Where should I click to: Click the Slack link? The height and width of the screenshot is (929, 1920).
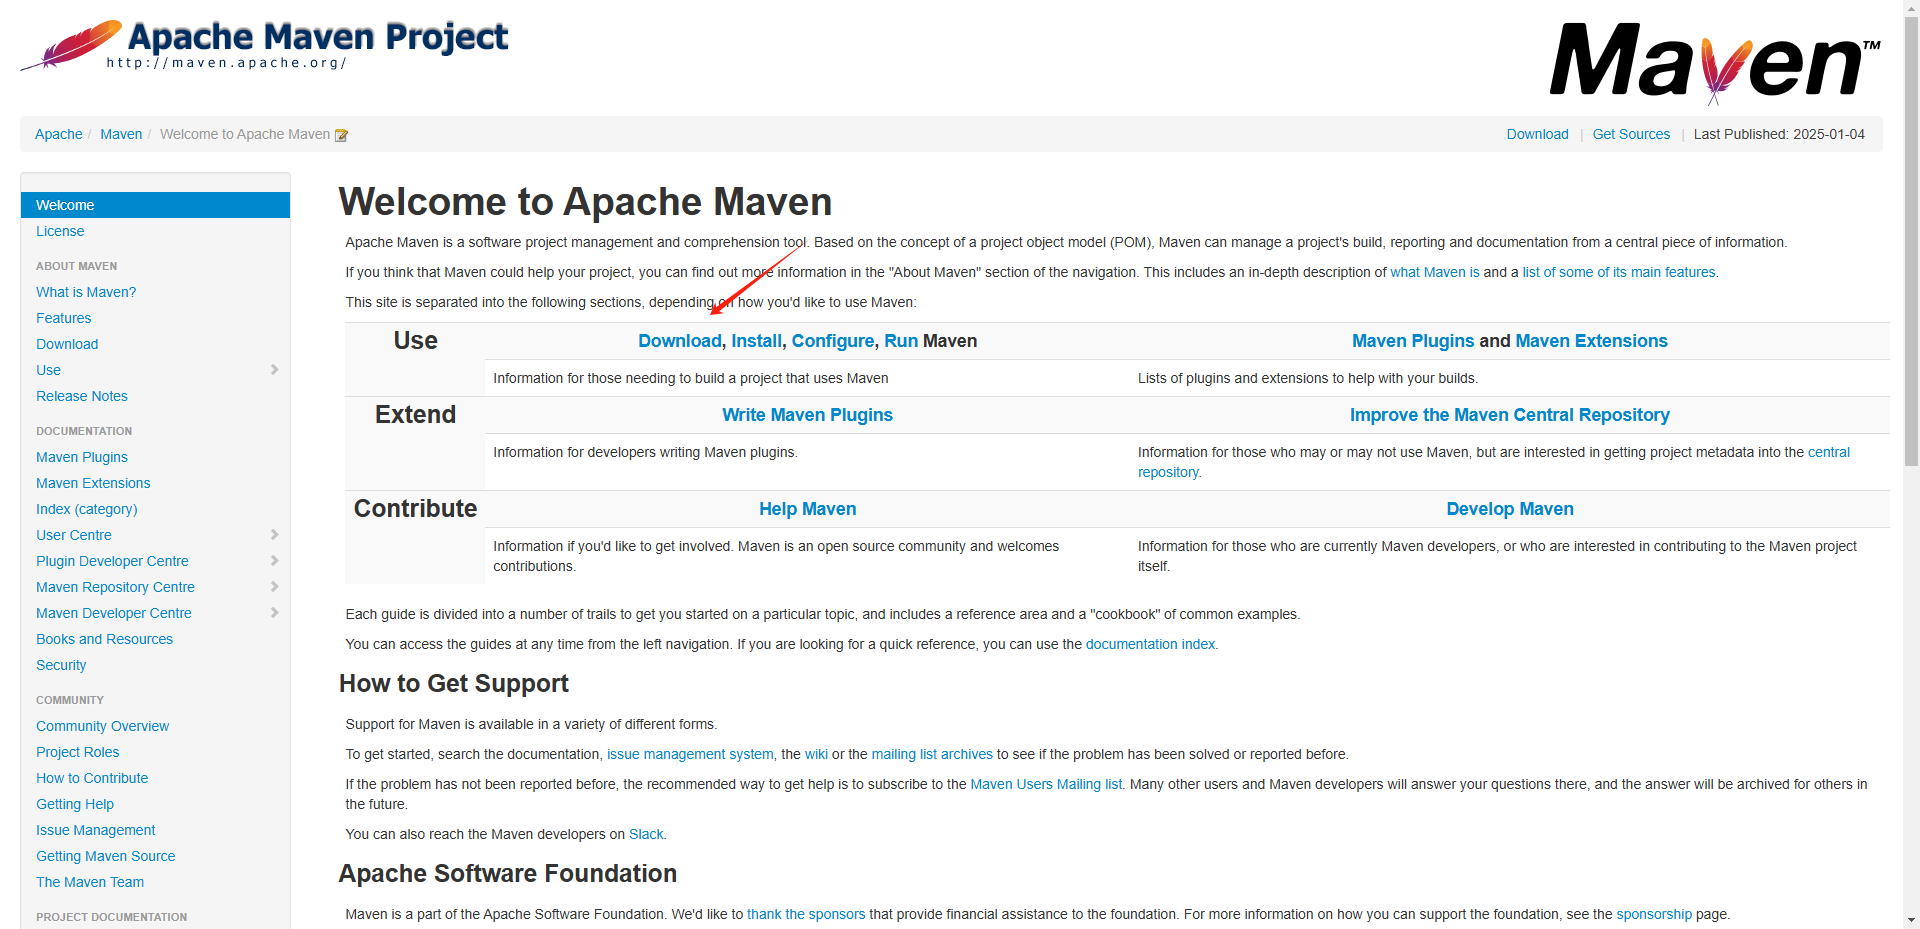(x=646, y=834)
